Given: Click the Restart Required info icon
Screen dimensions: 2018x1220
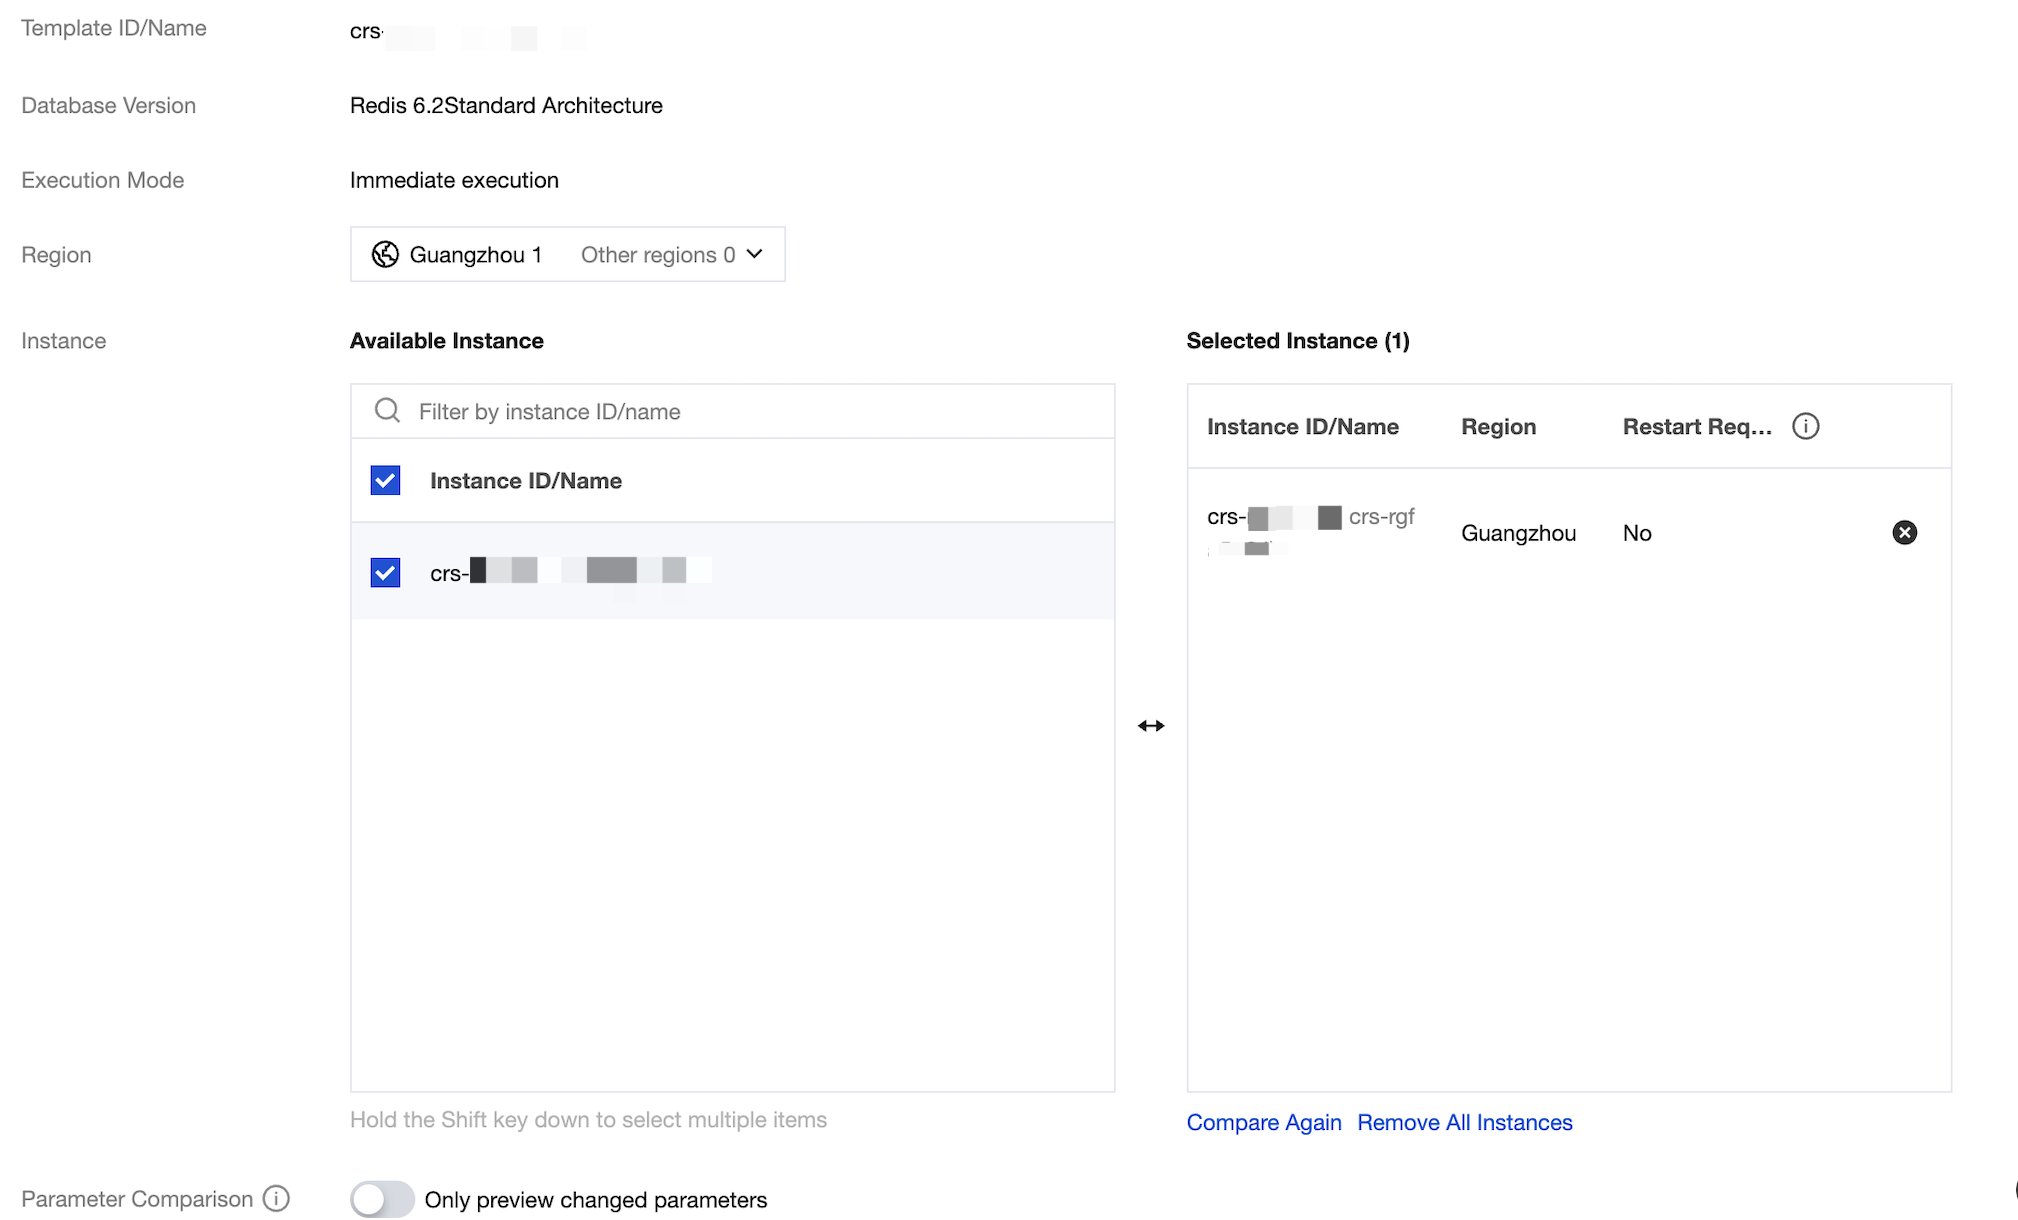Looking at the screenshot, I should 1805,427.
